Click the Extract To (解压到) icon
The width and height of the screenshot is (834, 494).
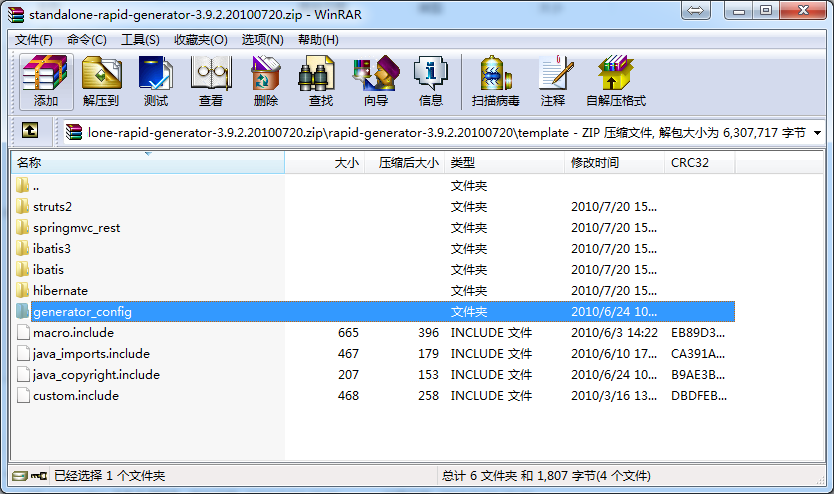point(101,81)
